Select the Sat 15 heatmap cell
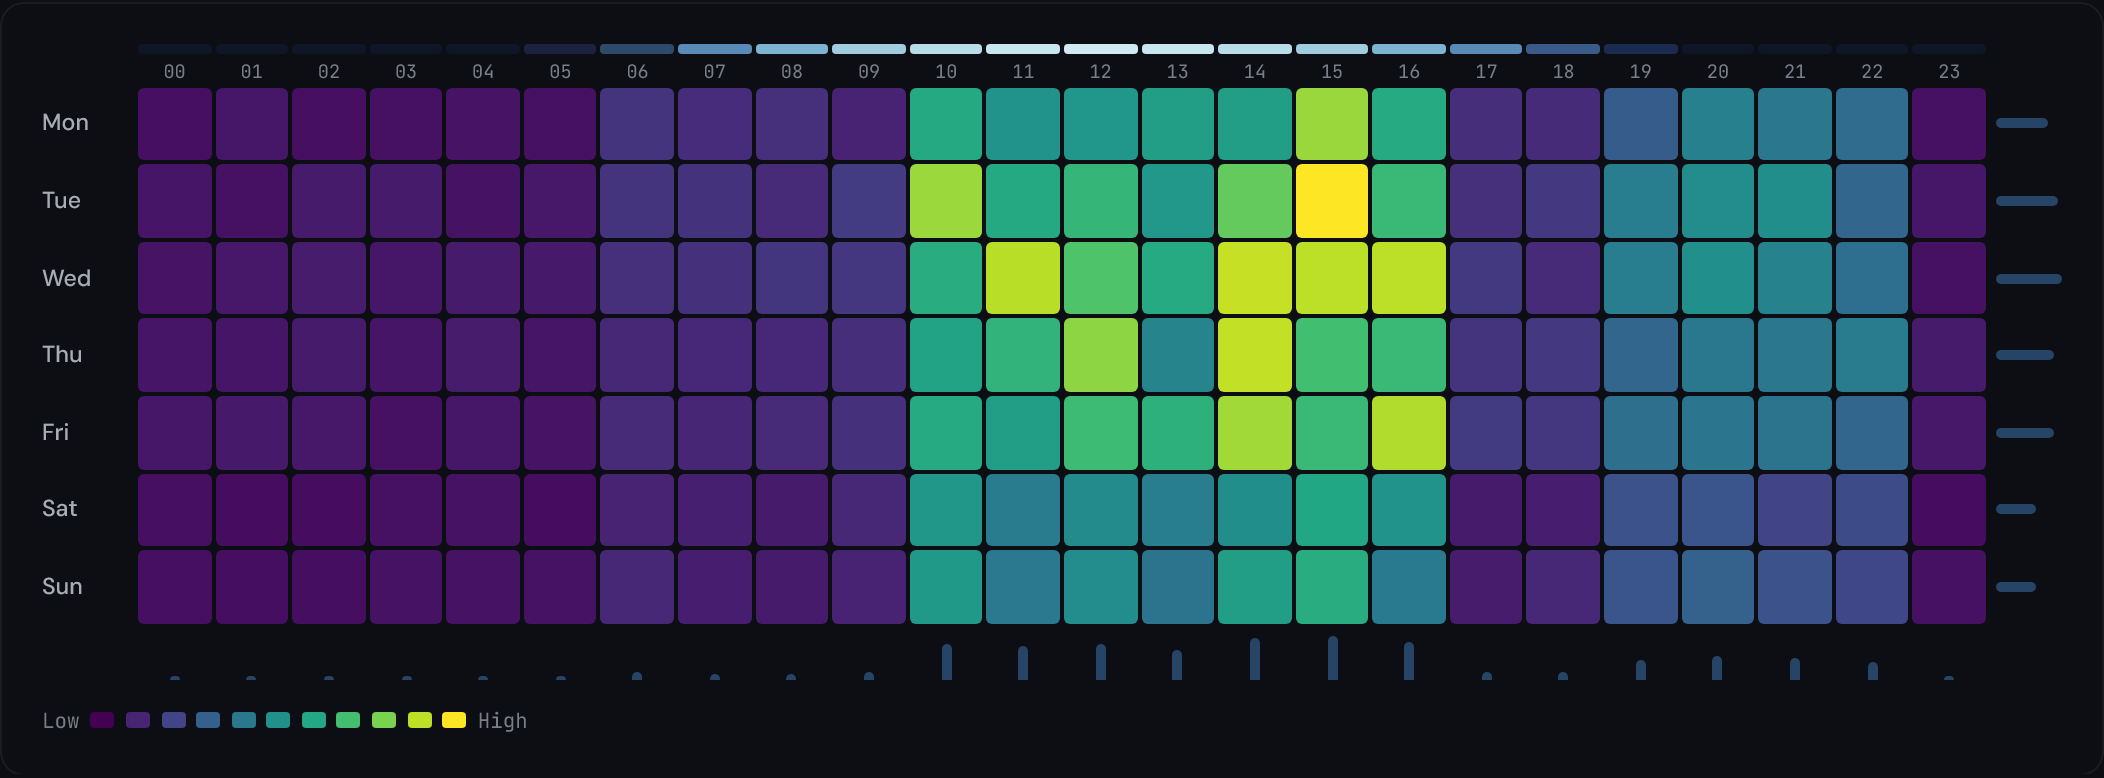Screen dimensions: 2104x778 coord(1332,510)
